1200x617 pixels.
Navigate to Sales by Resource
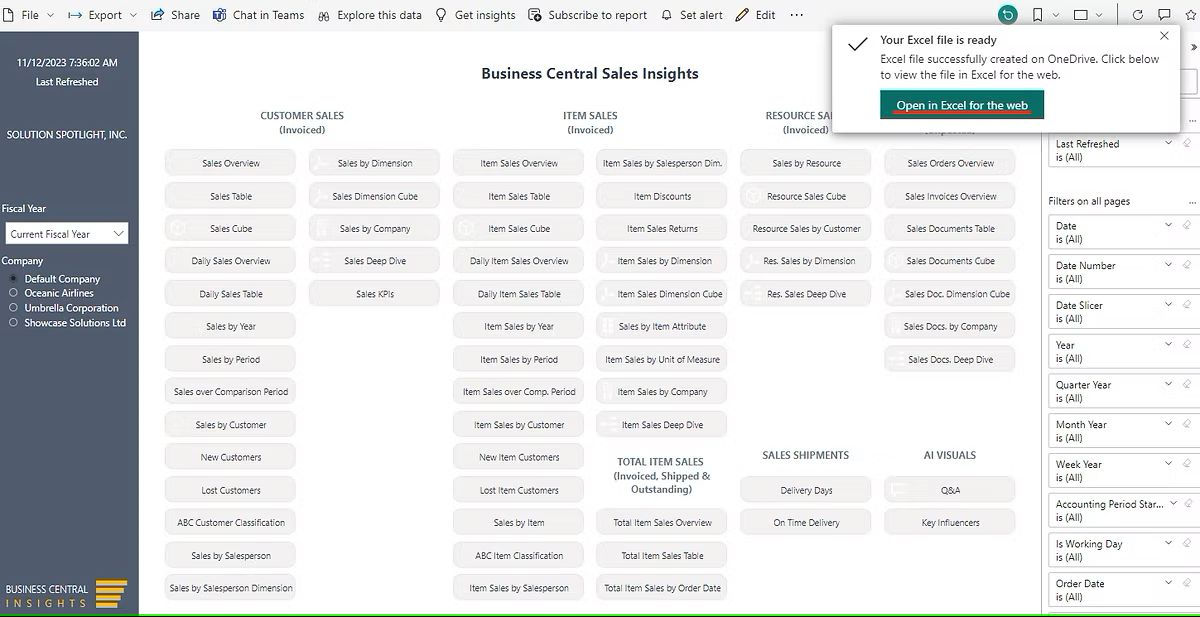click(x=806, y=163)
